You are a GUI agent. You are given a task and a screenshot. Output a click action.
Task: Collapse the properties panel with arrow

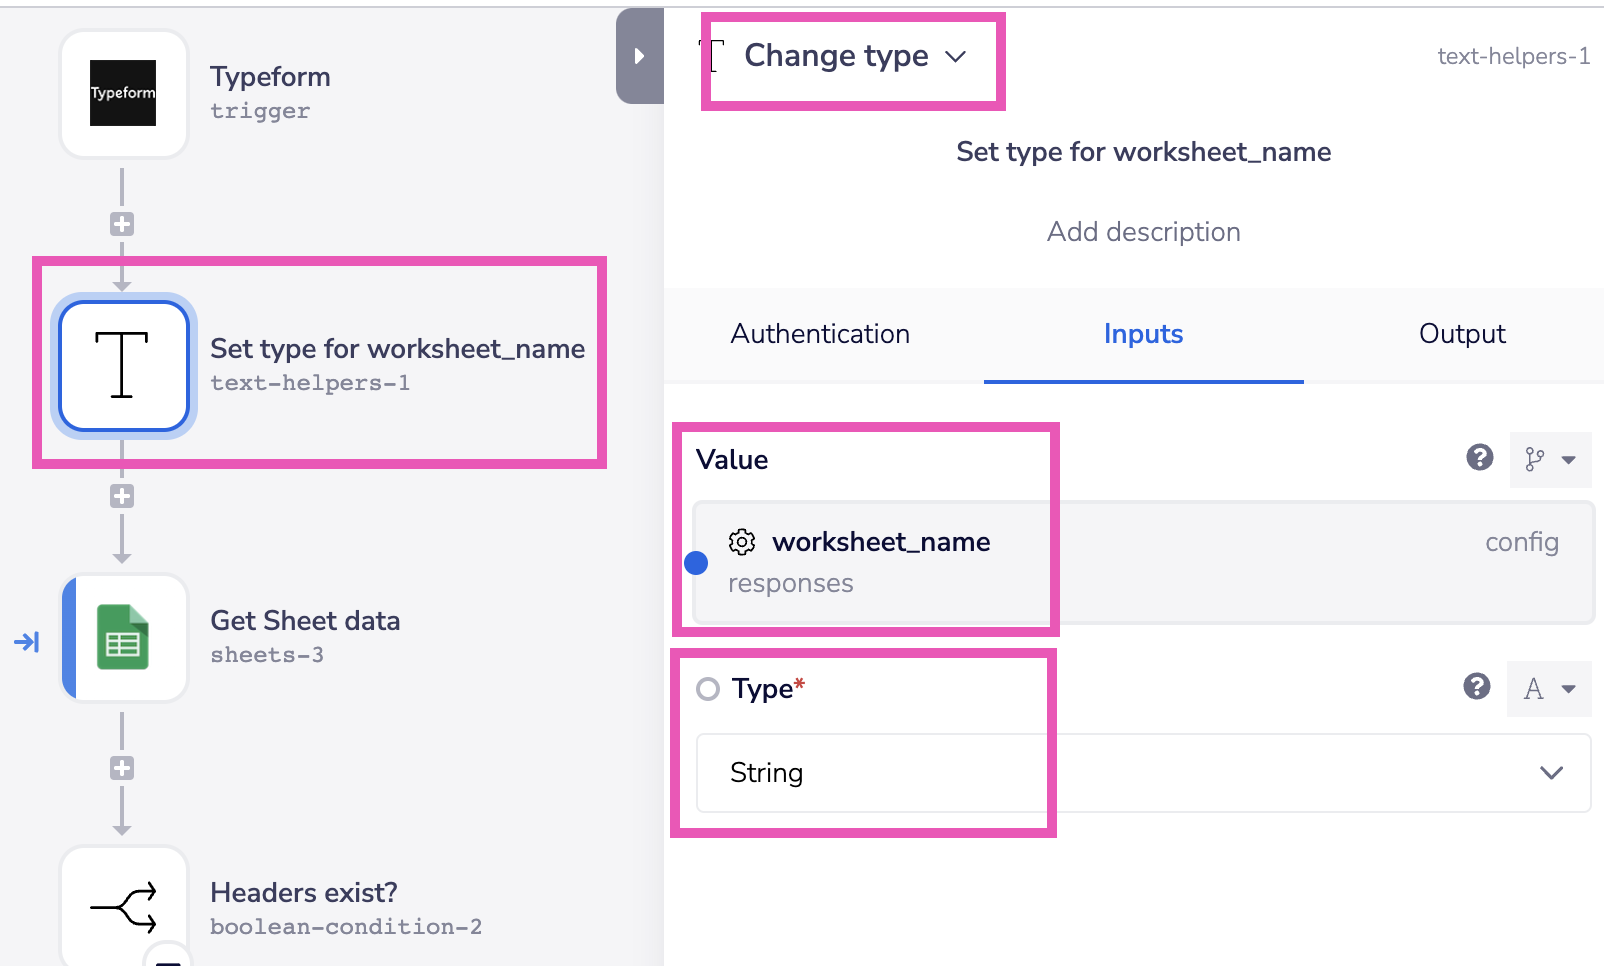[639, 56]
